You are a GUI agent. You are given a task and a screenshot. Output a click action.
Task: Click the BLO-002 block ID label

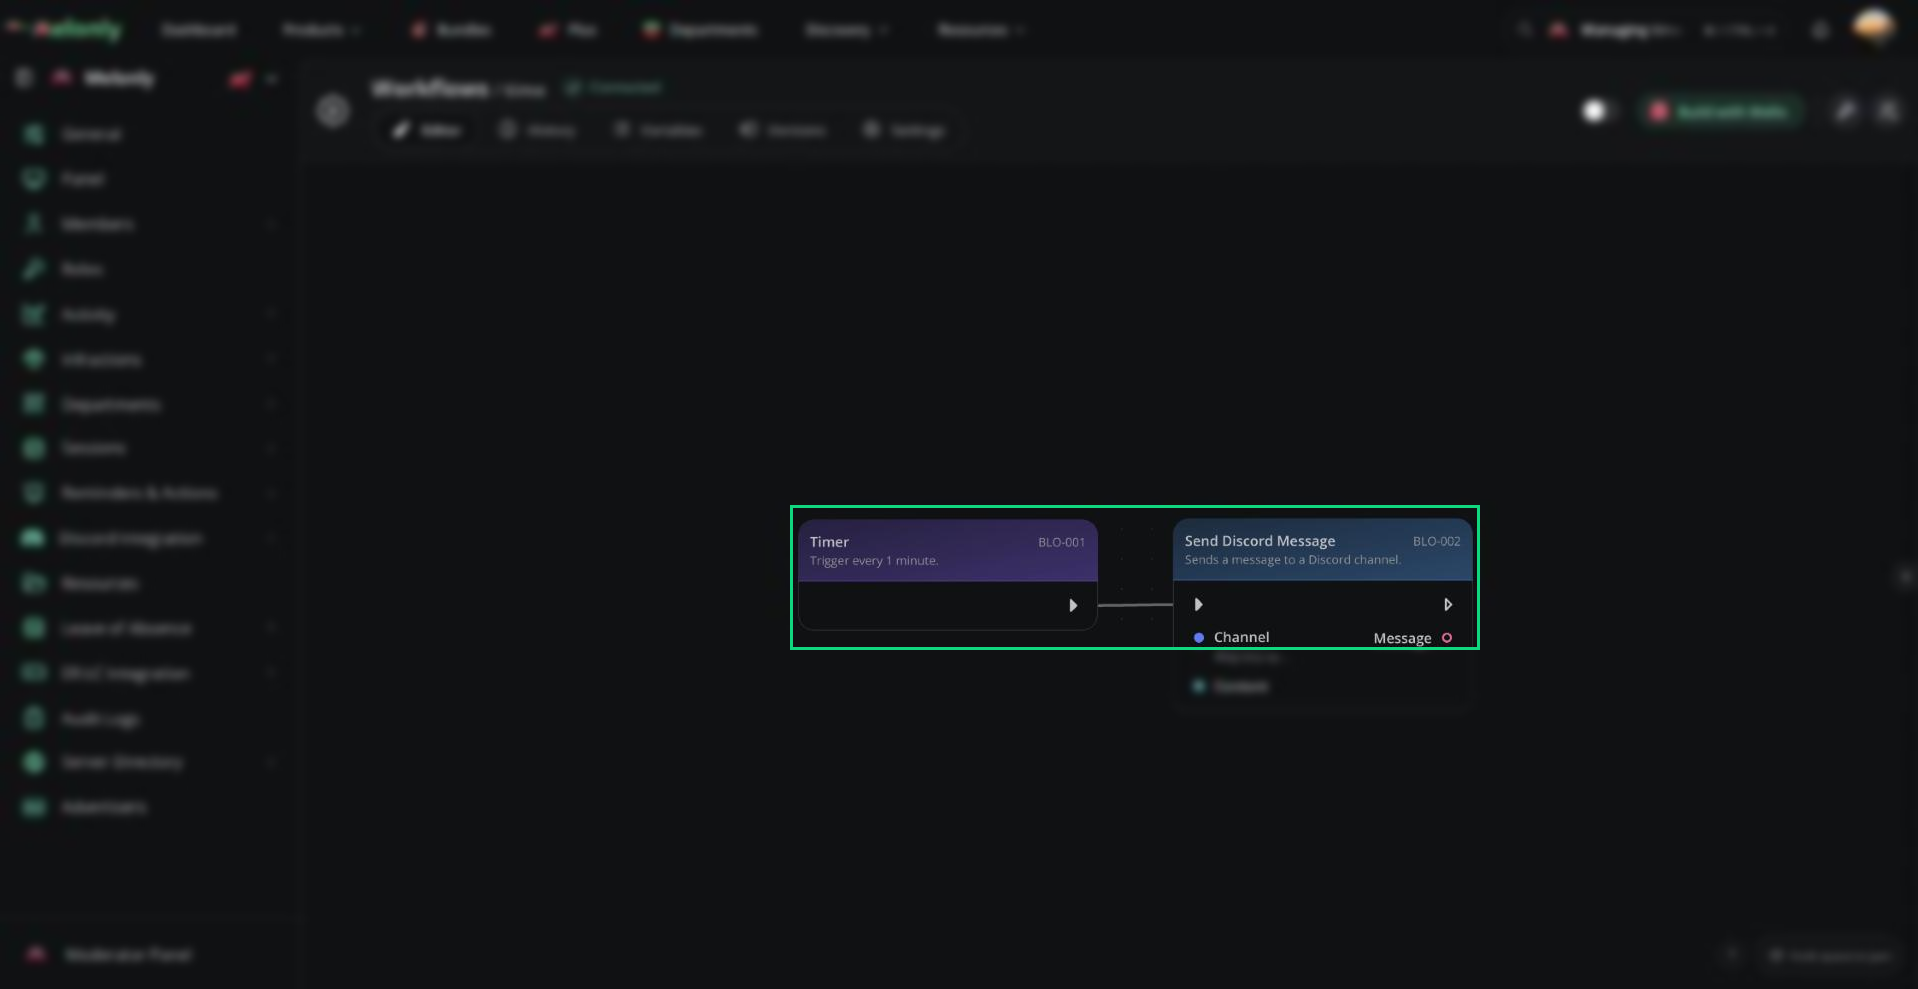point(1436,541)
